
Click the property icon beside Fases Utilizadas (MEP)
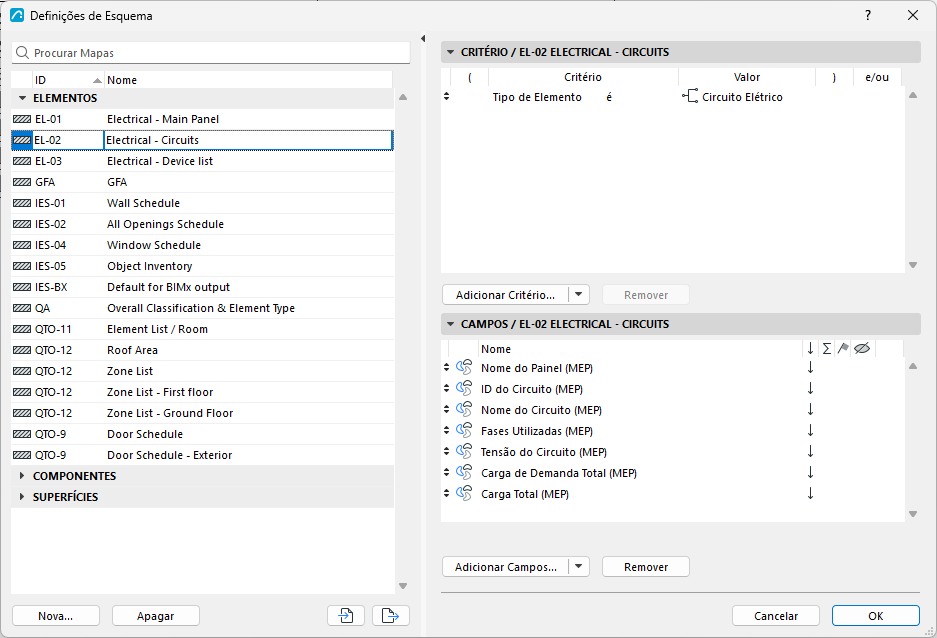(464, 430)
